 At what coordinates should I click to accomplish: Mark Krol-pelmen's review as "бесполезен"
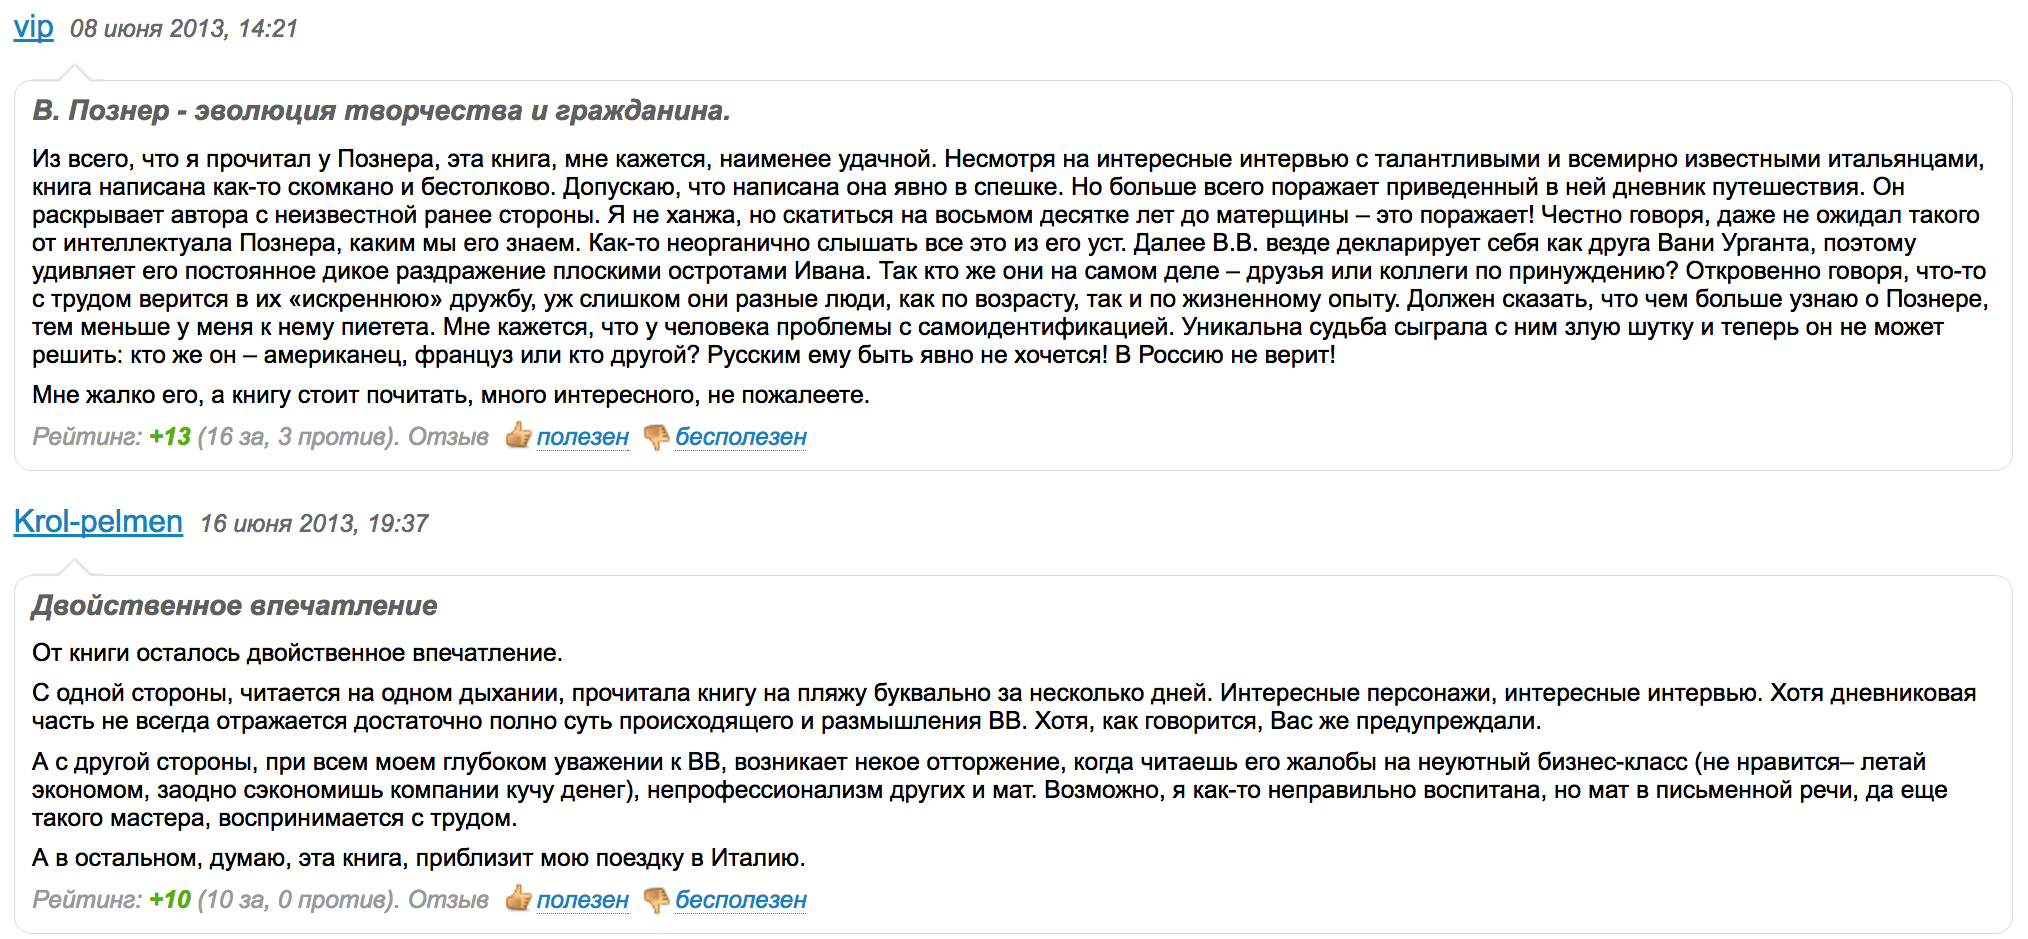pos(740,900)
